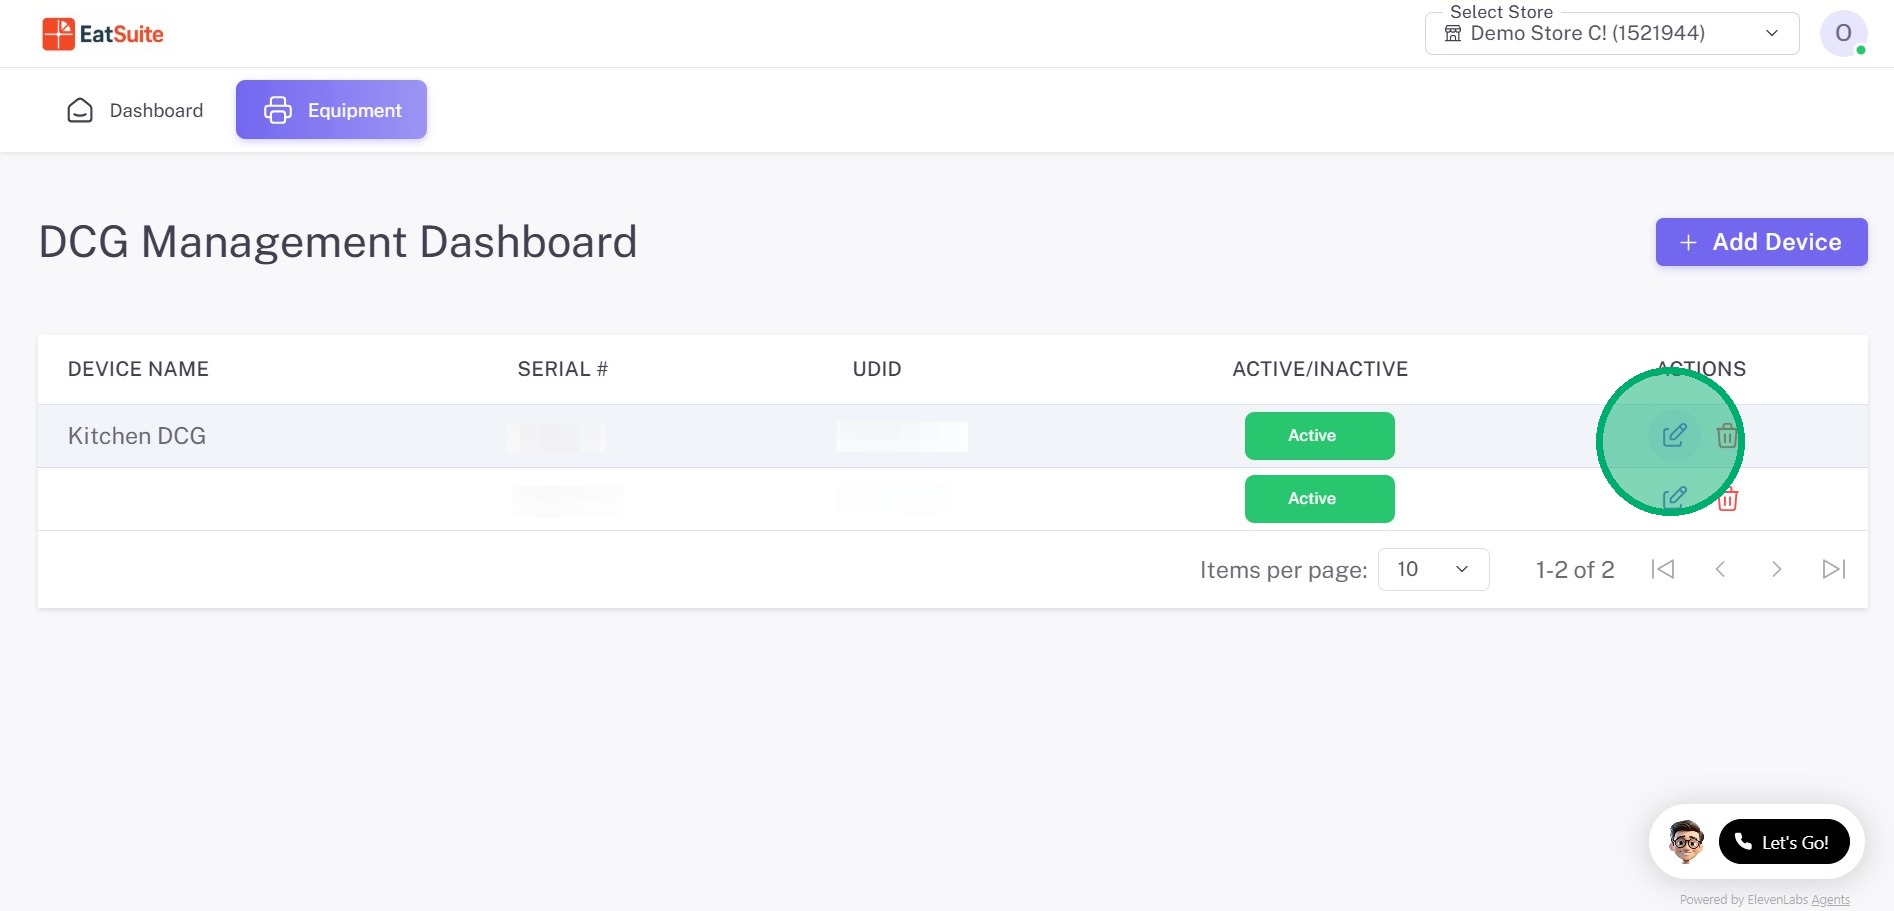This screenshot has height=911, width=1894.
Task: Open the Select Store dropdown
Action: click(x=1611, y=34)
